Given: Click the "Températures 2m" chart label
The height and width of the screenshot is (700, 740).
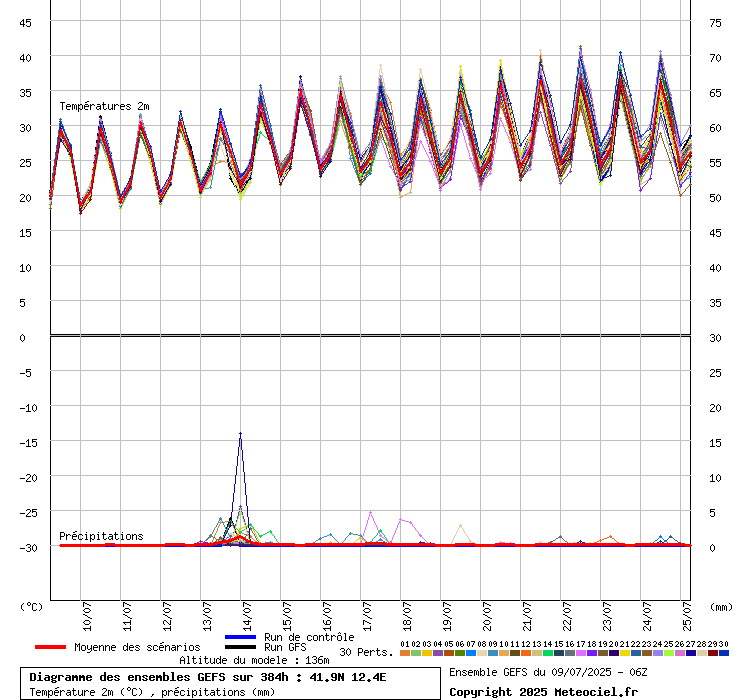Looking at the screenshot, I should tap(104, 106).
